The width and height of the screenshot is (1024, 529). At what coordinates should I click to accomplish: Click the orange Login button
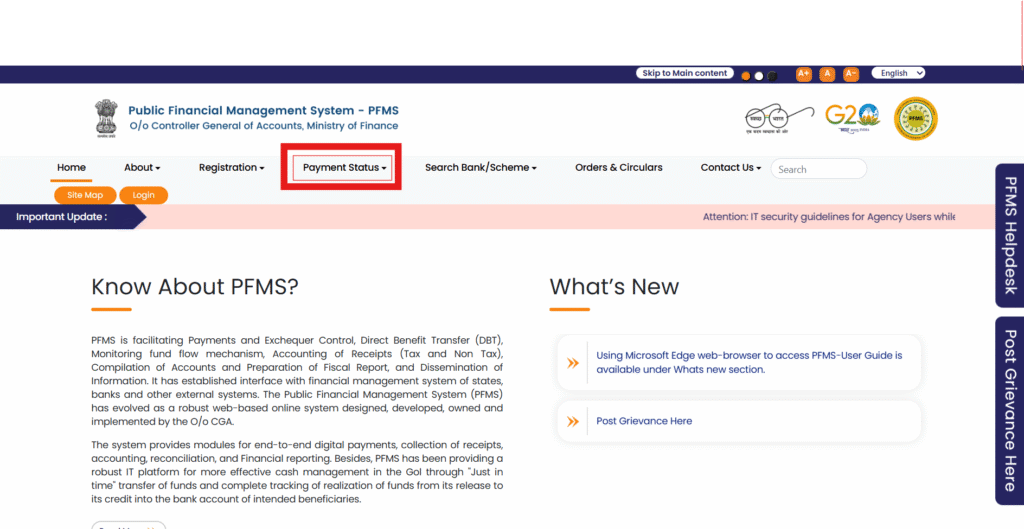pyautogui.click(x=144, y=195)
